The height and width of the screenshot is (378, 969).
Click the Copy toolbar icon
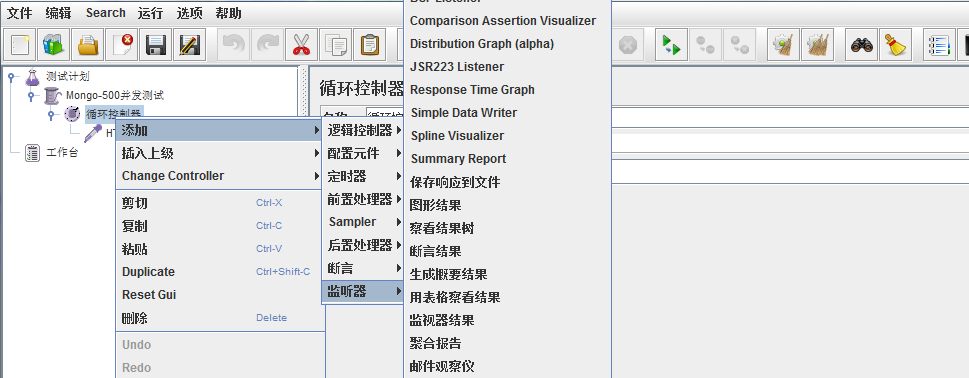336,44
